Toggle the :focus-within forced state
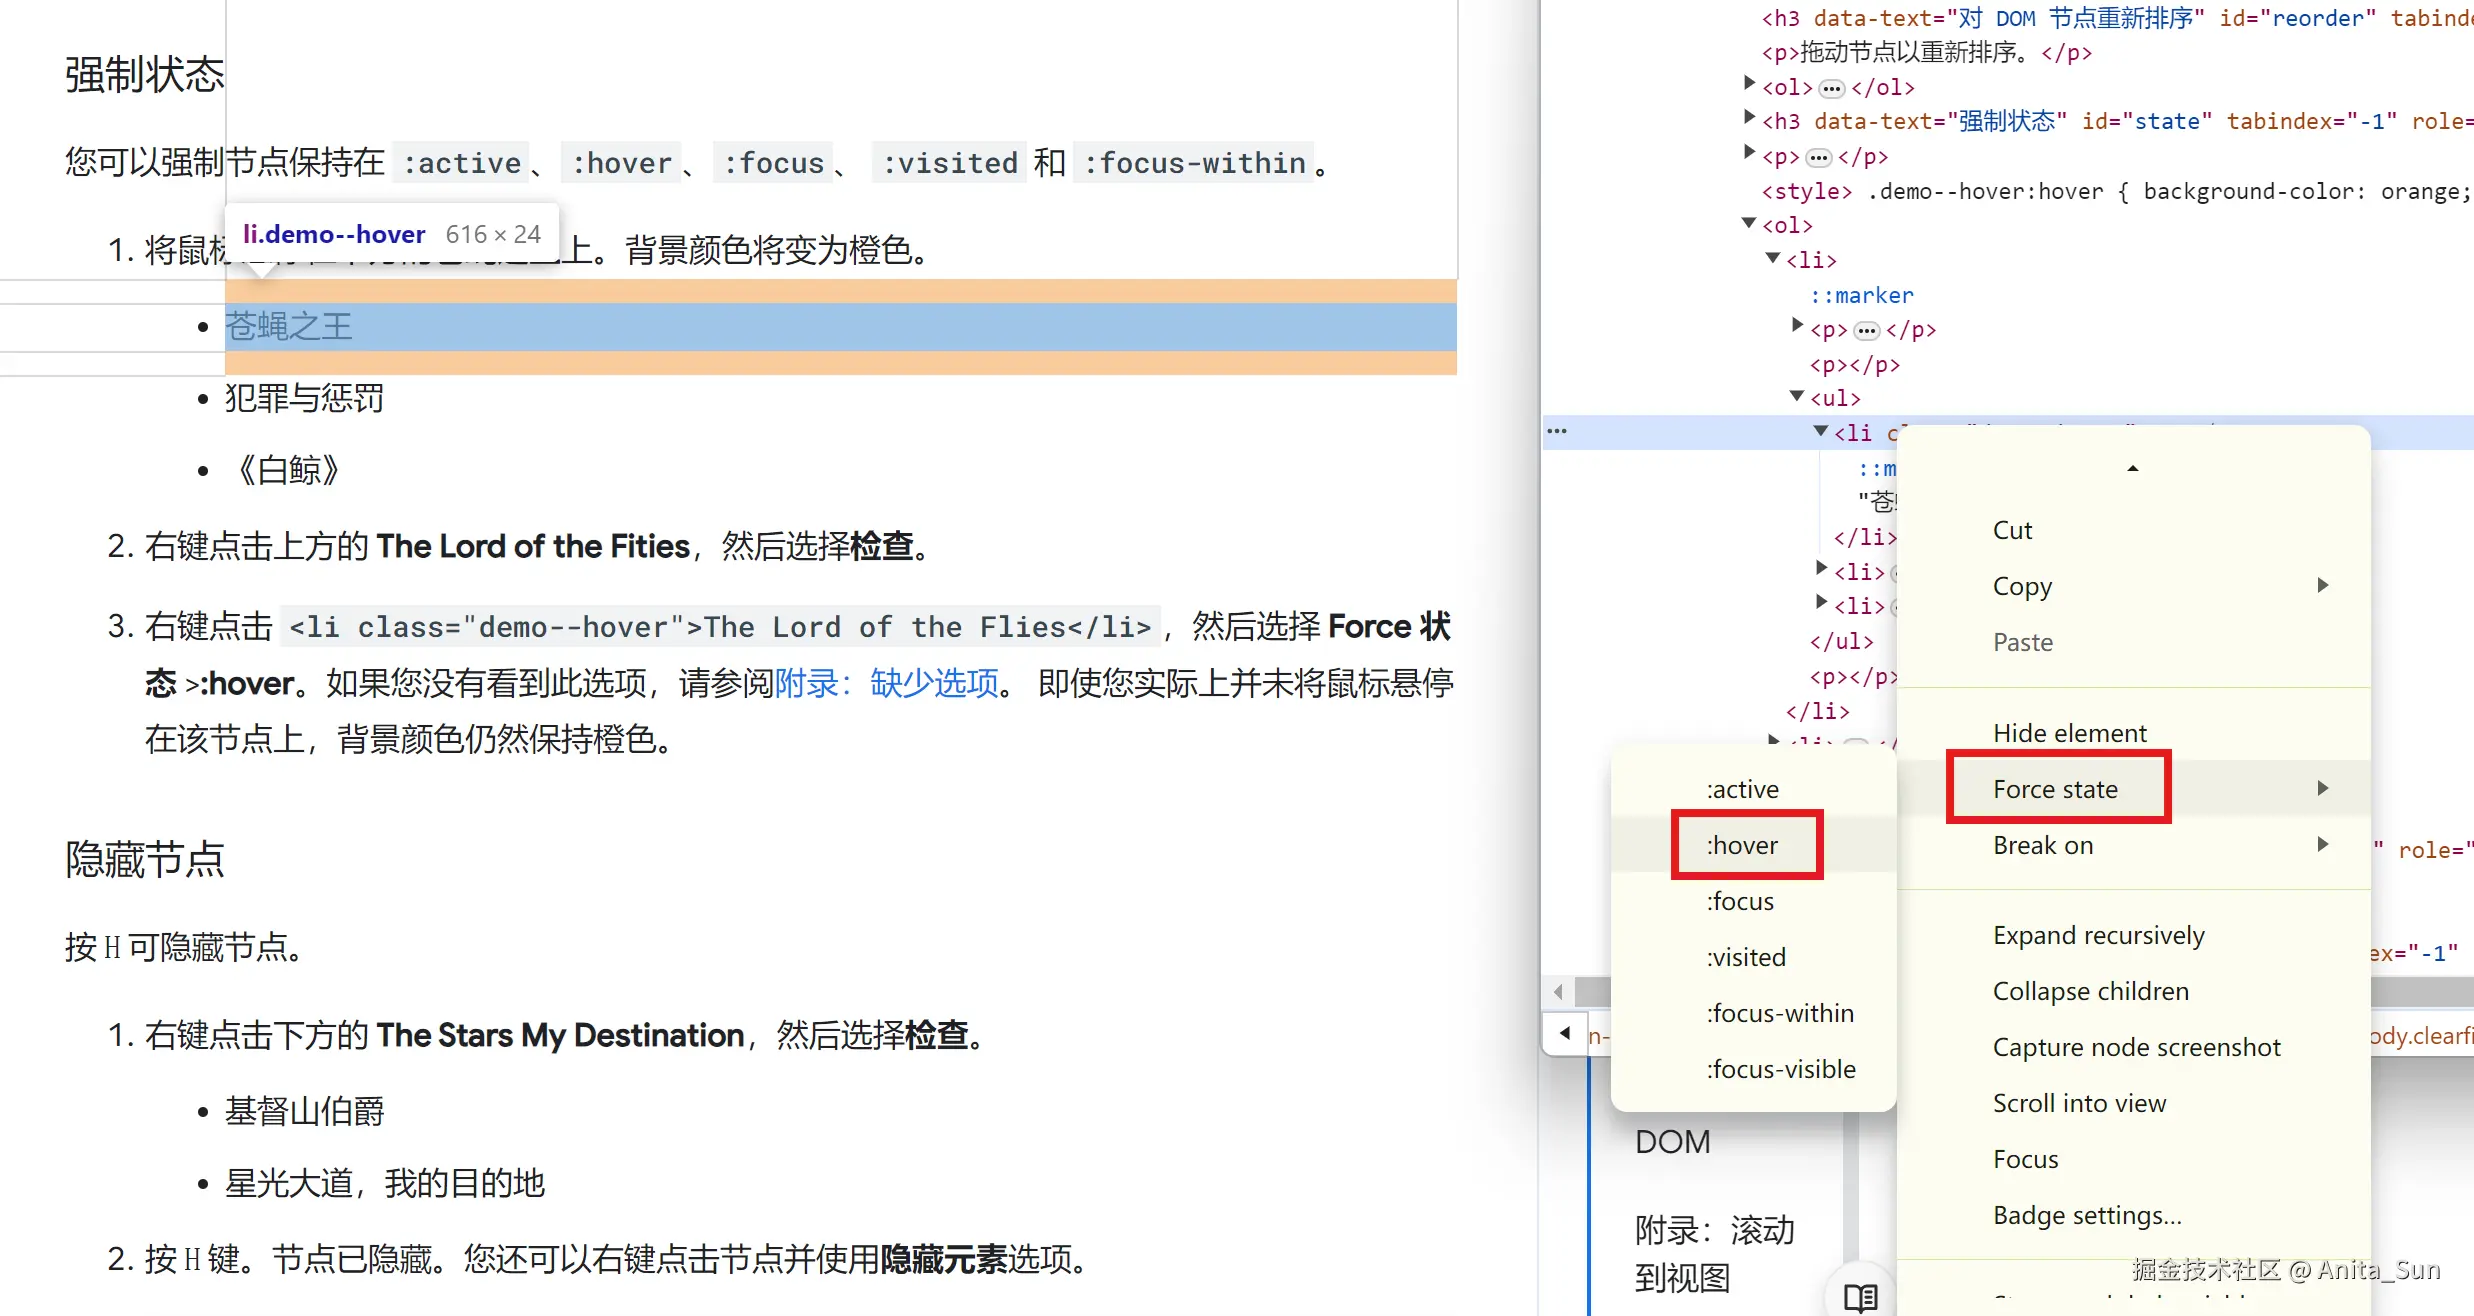The width and height of the screenshot is (2474, 1316). coord(1779,1013)
